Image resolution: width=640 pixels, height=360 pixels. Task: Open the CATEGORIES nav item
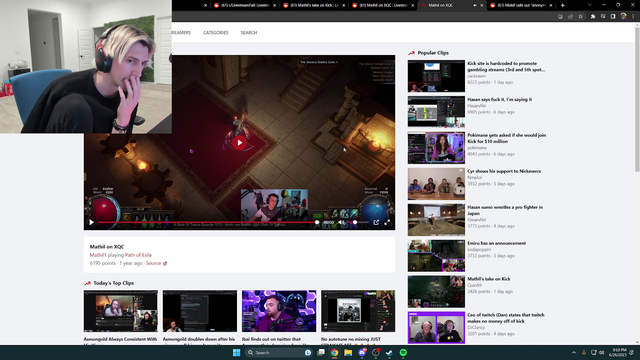[216, 33]
